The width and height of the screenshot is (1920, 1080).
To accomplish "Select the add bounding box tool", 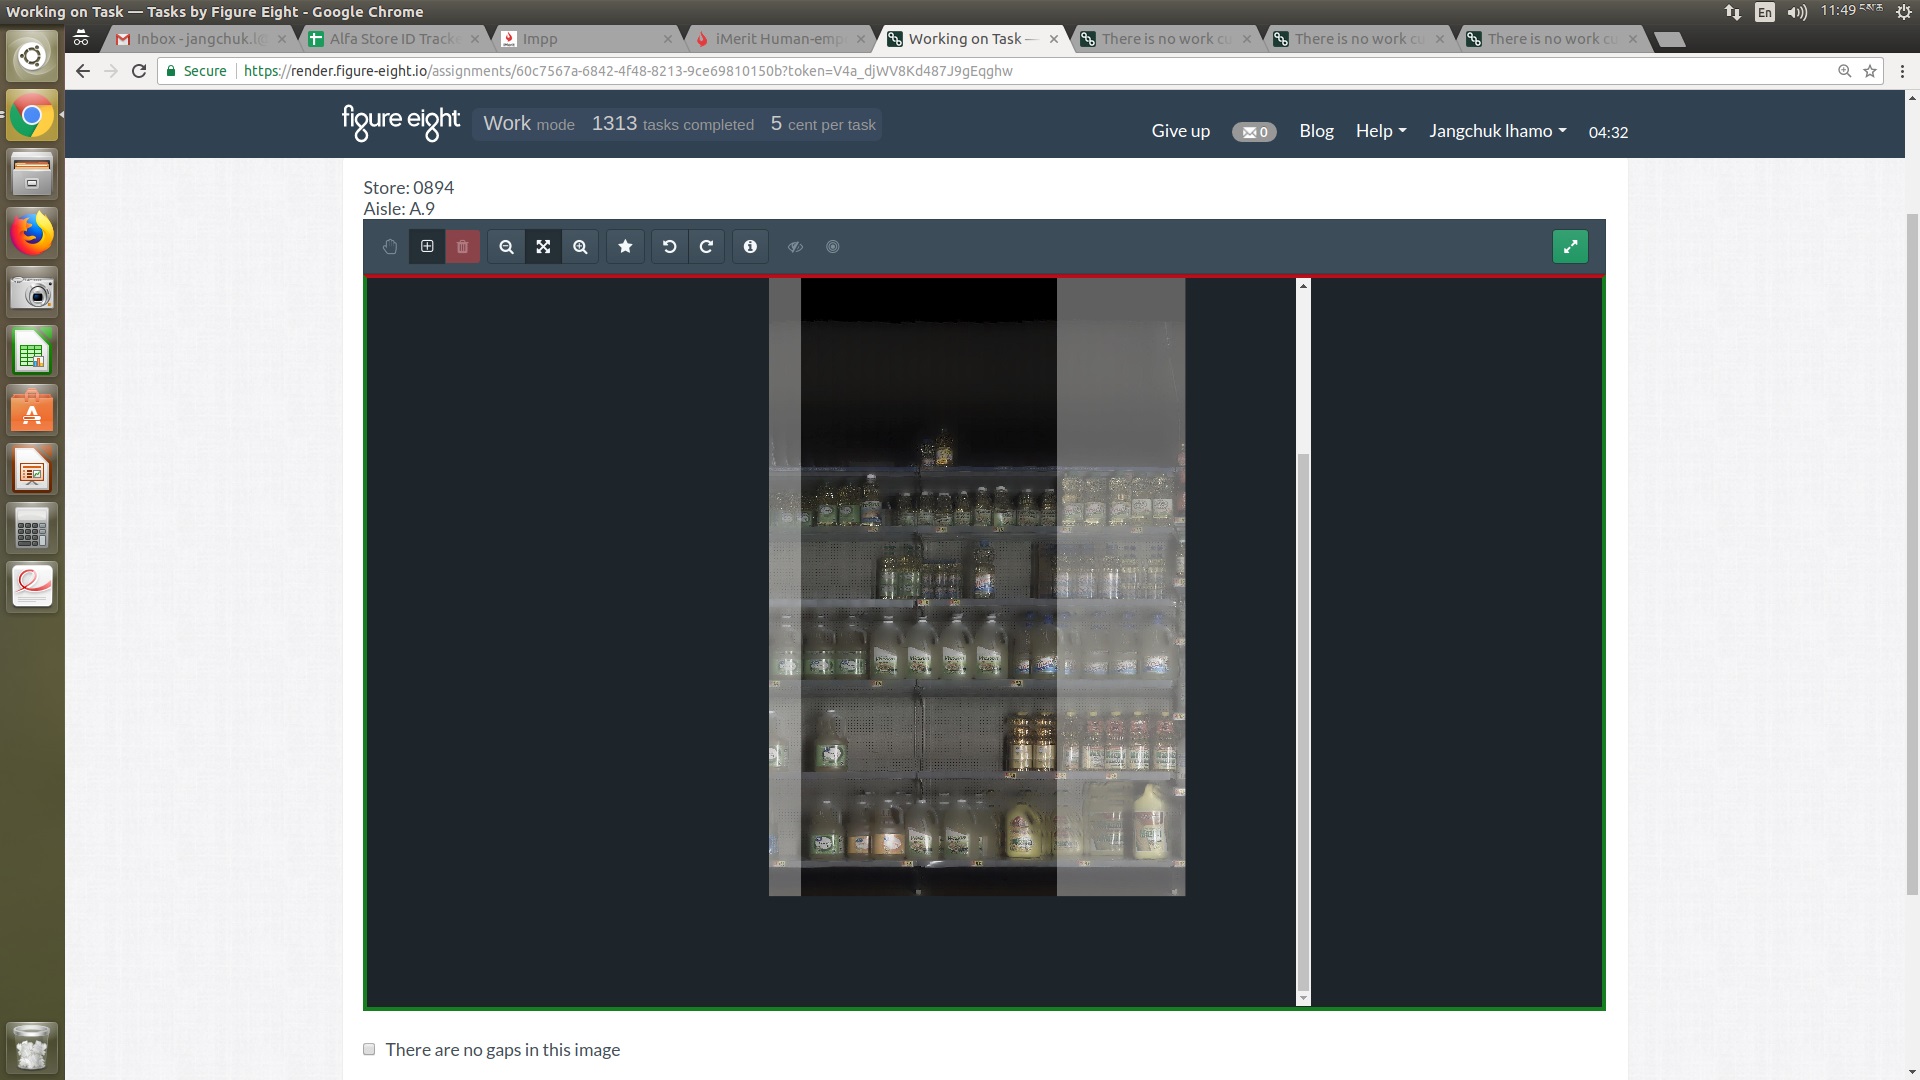I will click(x=427, y=247).
